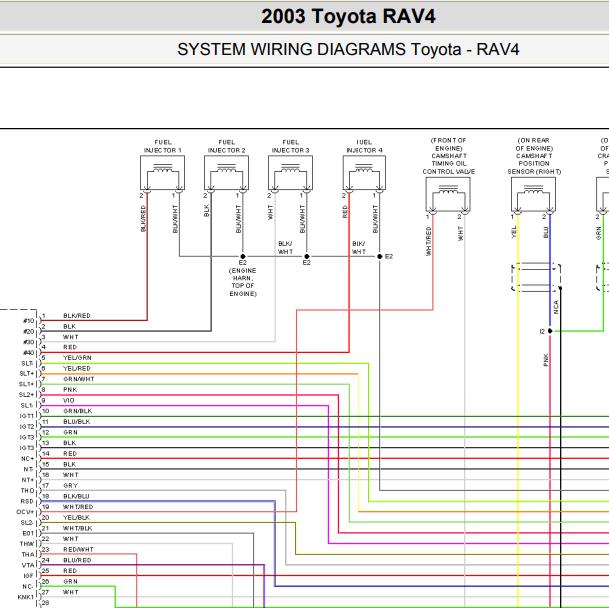Screen dimensions: 609x608
Task: Click the 'GRN/BLK' wire label at pin 10
Action: click(x=78, y=411)
